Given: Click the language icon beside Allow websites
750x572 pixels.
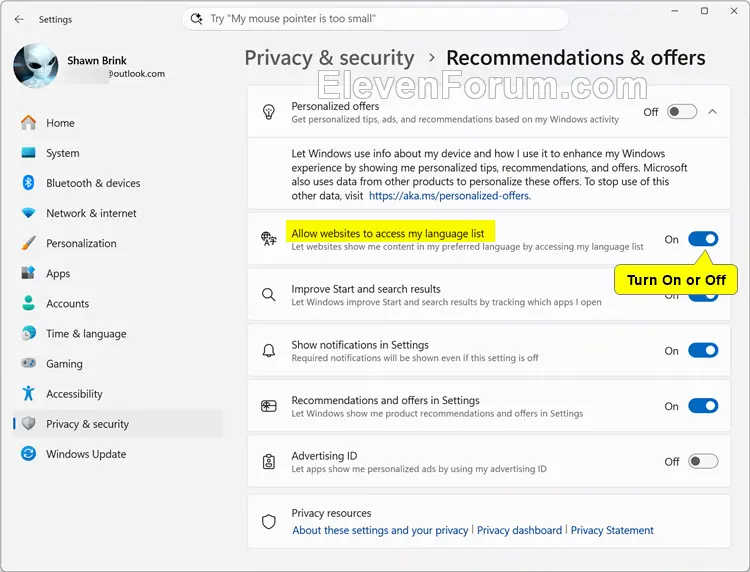Looking at the screenshot, I should 269,239.
